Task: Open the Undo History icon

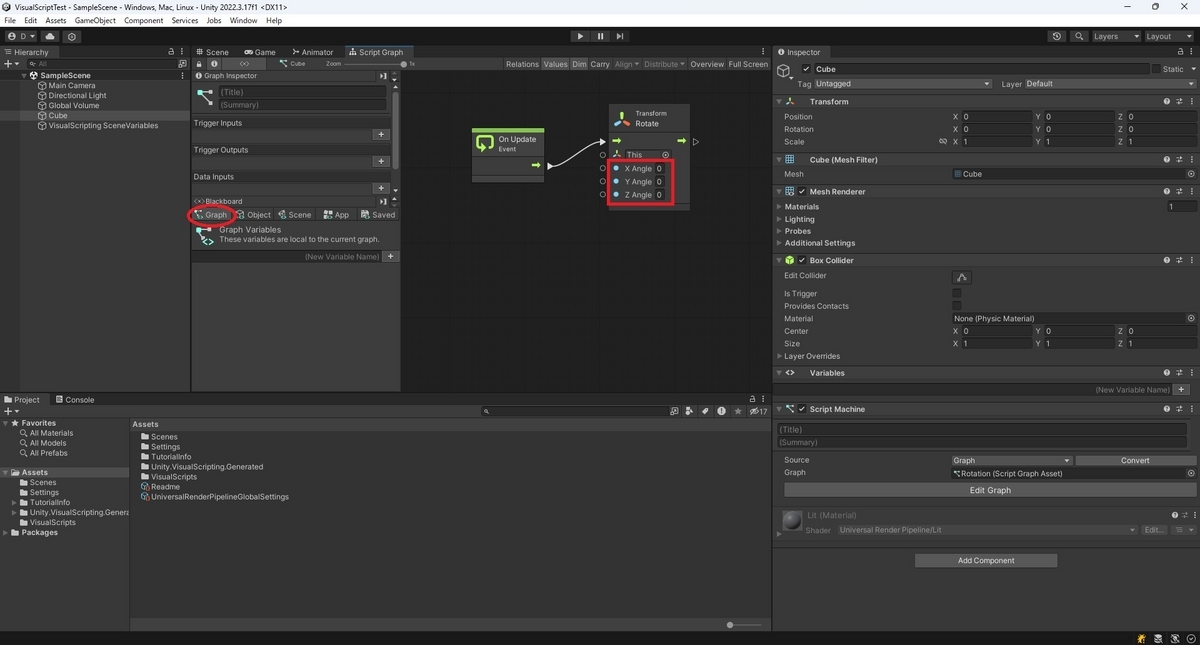Action: 1057,36
